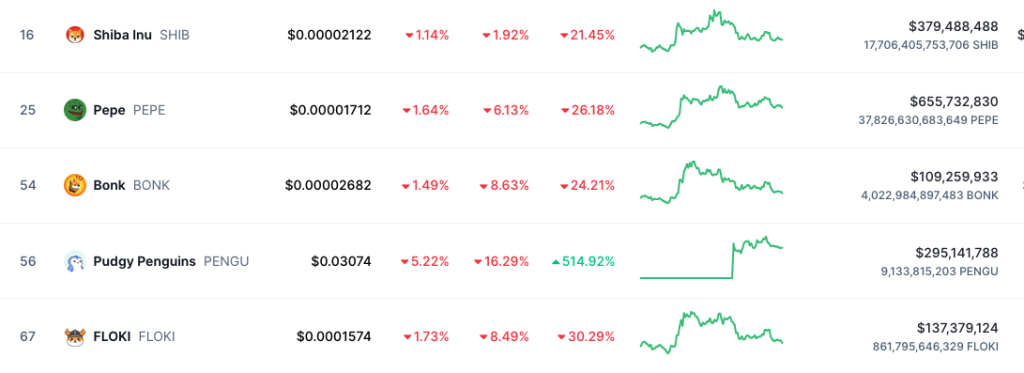View the FLOKI price sparkline chart
Viewport: 1024px width, 373px height.
point(712,332)
